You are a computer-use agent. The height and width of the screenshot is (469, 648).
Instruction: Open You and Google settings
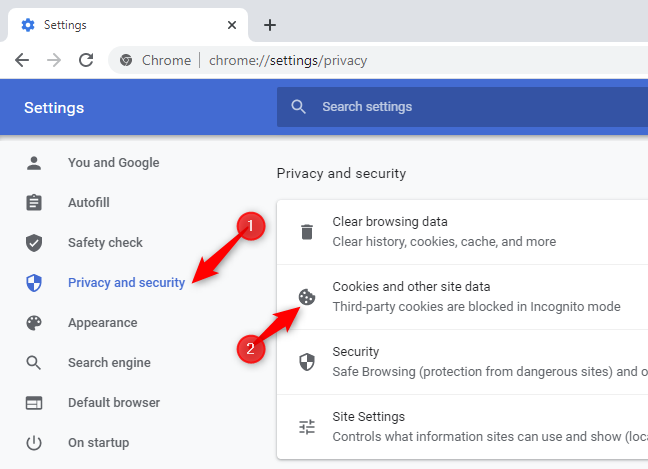[x=113, y=163]
